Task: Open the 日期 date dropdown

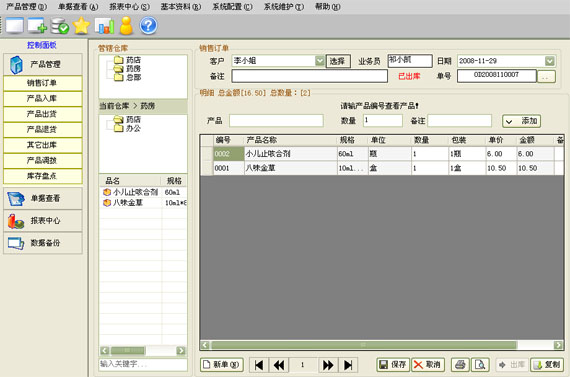Action: click(x=550, y=61)
